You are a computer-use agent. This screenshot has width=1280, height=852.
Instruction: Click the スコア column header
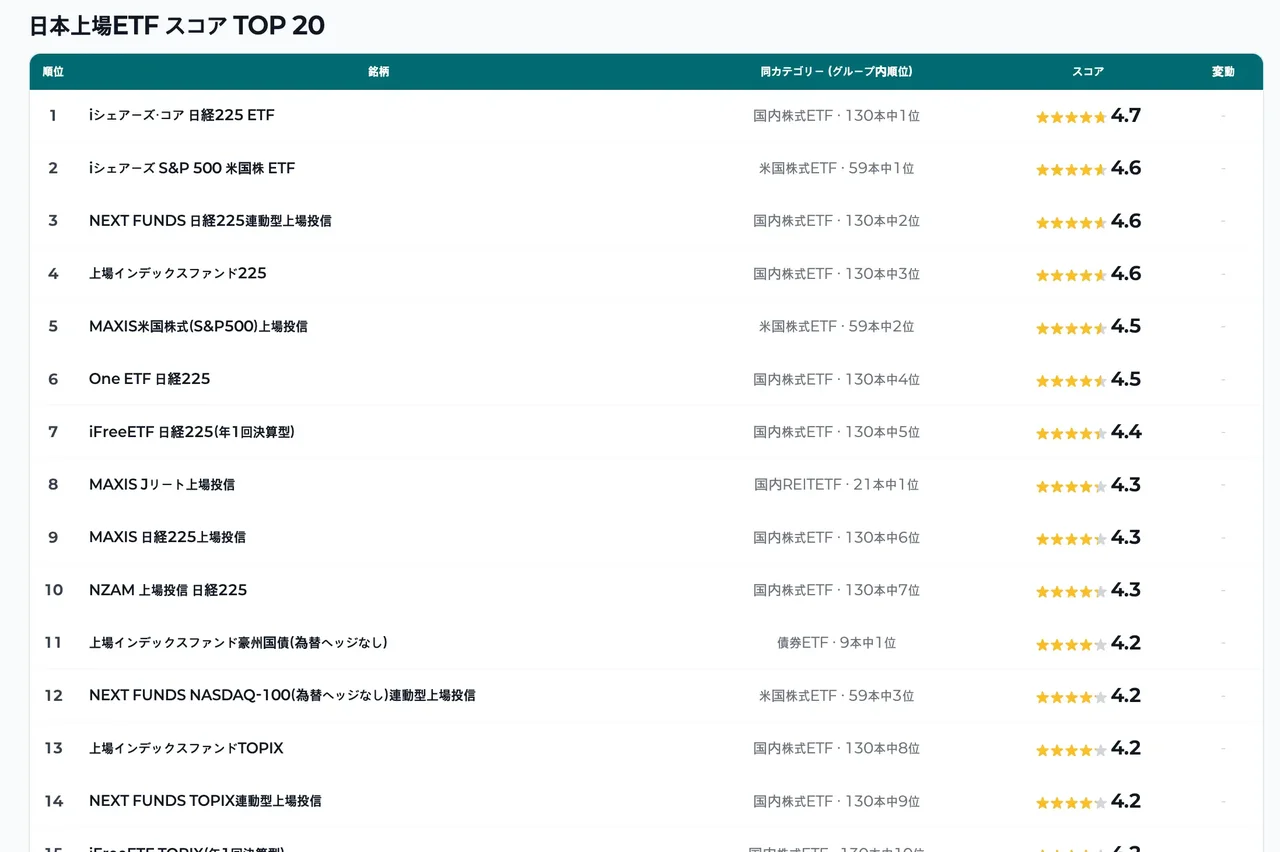click(1088, 72)
